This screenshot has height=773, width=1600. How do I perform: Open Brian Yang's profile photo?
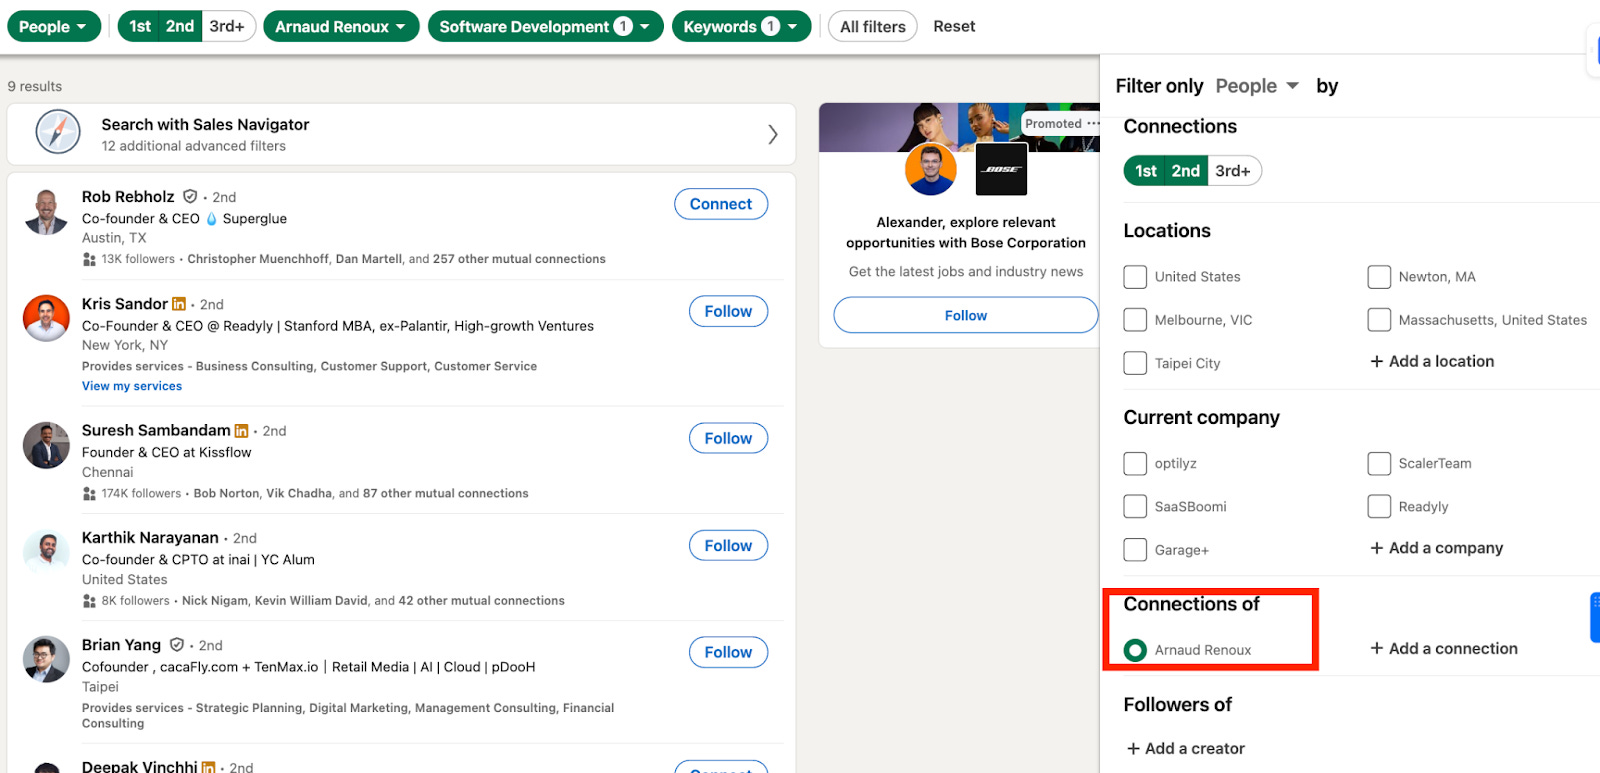tap(46, 660)
